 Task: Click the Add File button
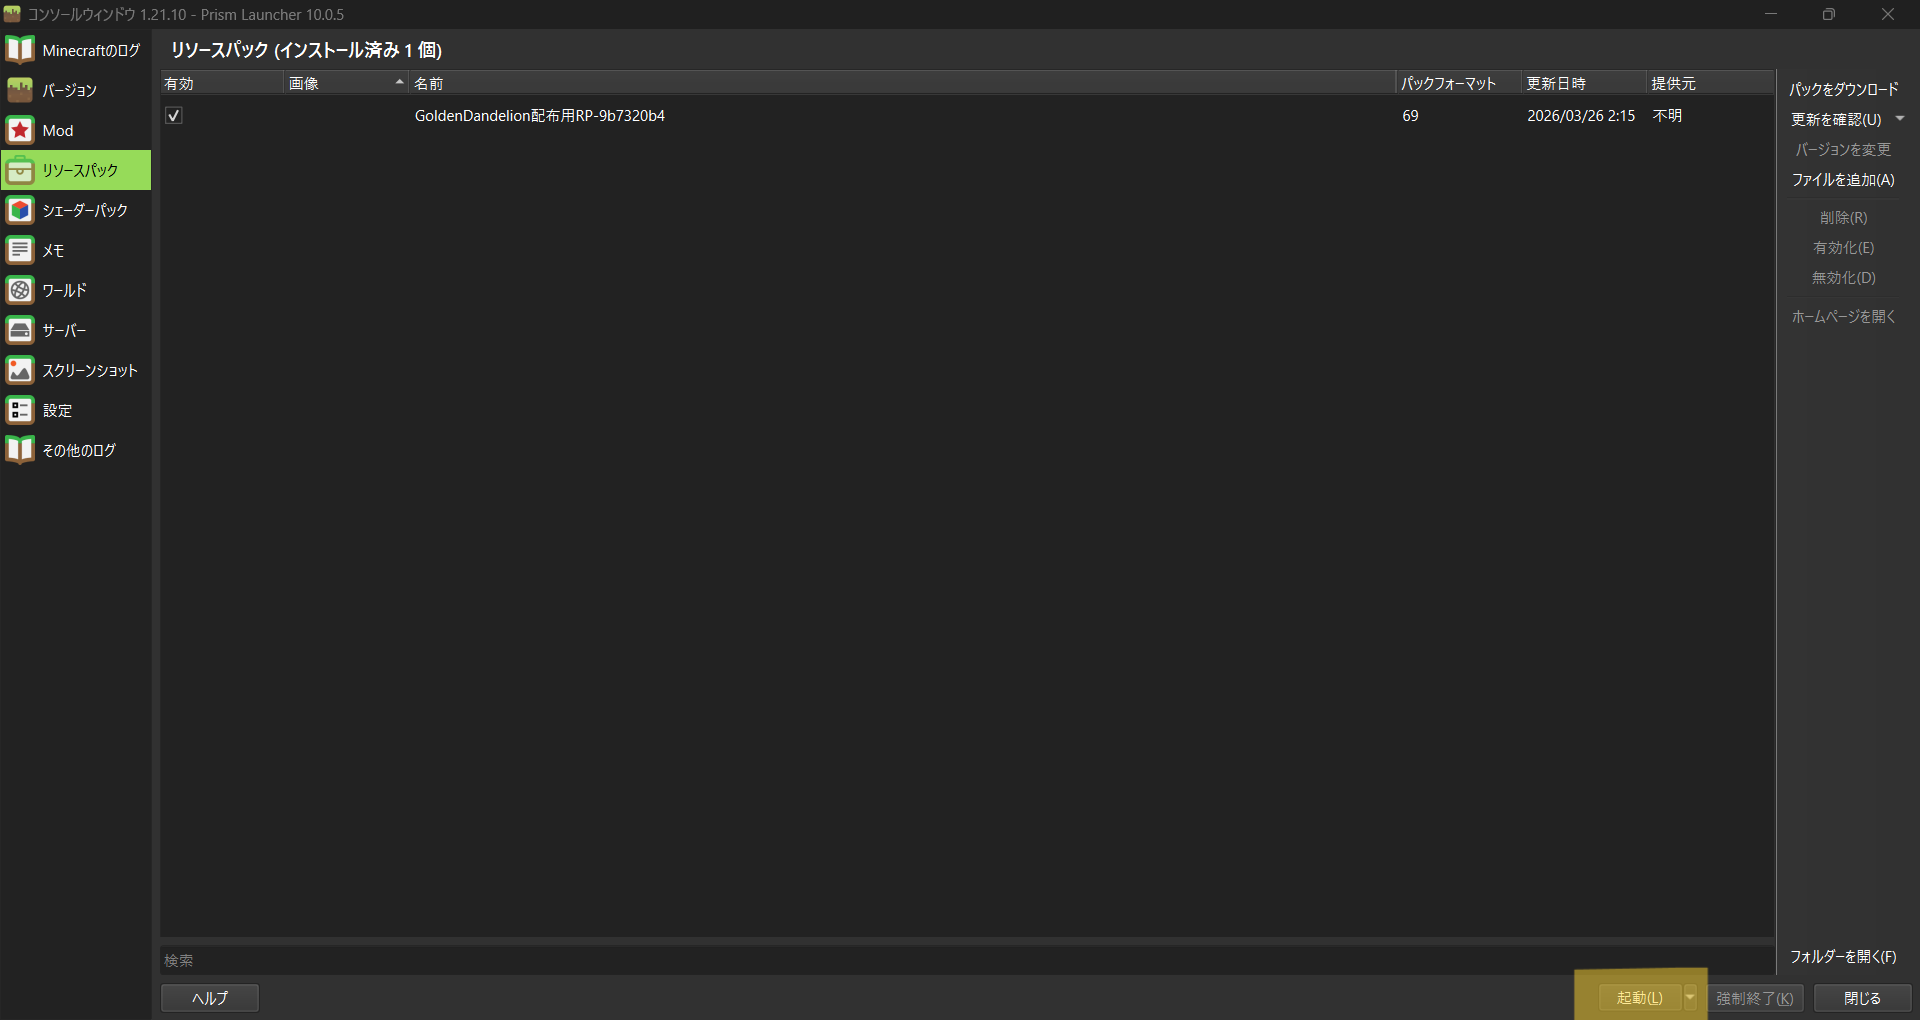[1843, 180]
